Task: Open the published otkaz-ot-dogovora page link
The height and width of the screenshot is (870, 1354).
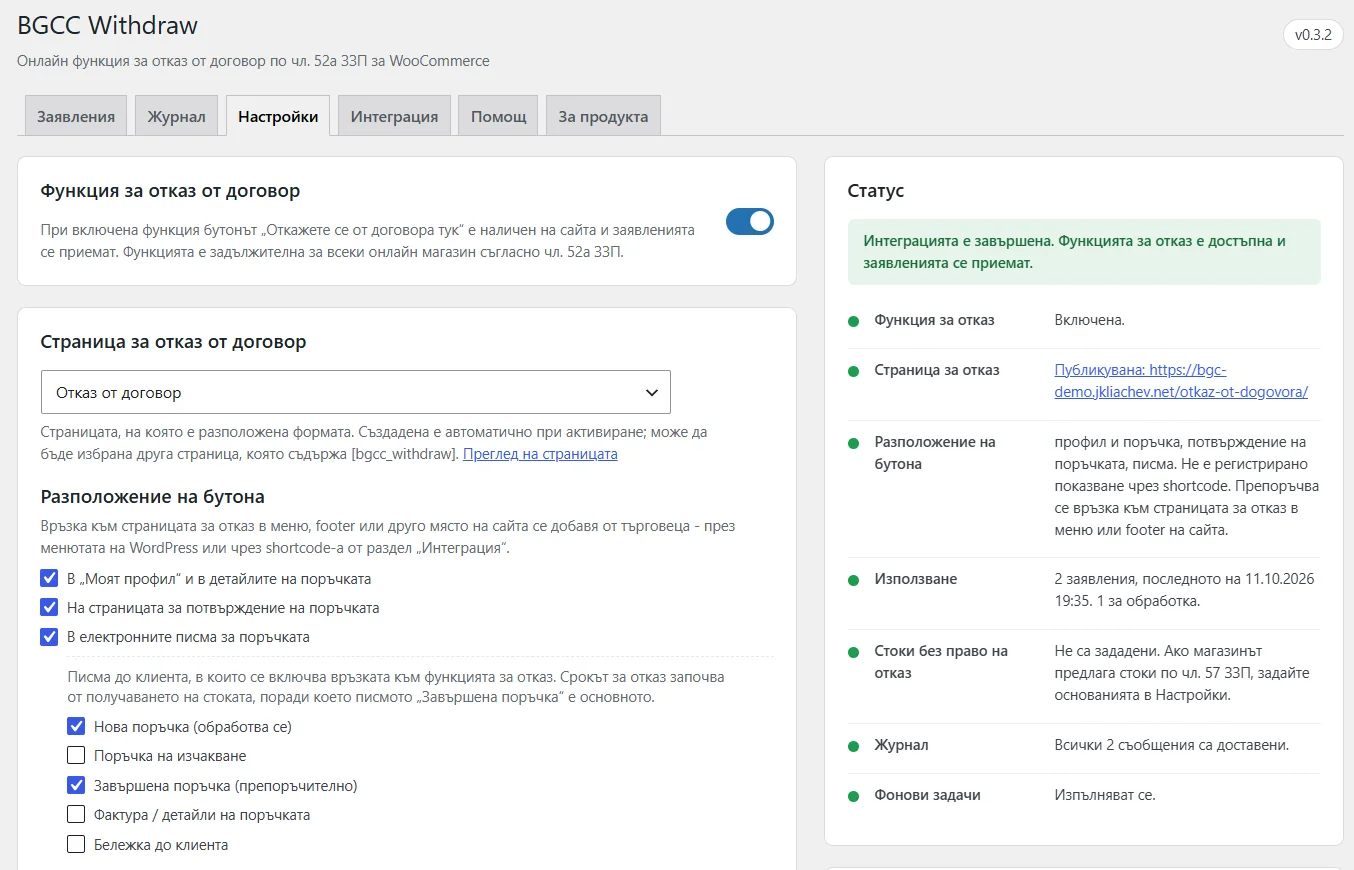Action: click(x=1181, y=381)
